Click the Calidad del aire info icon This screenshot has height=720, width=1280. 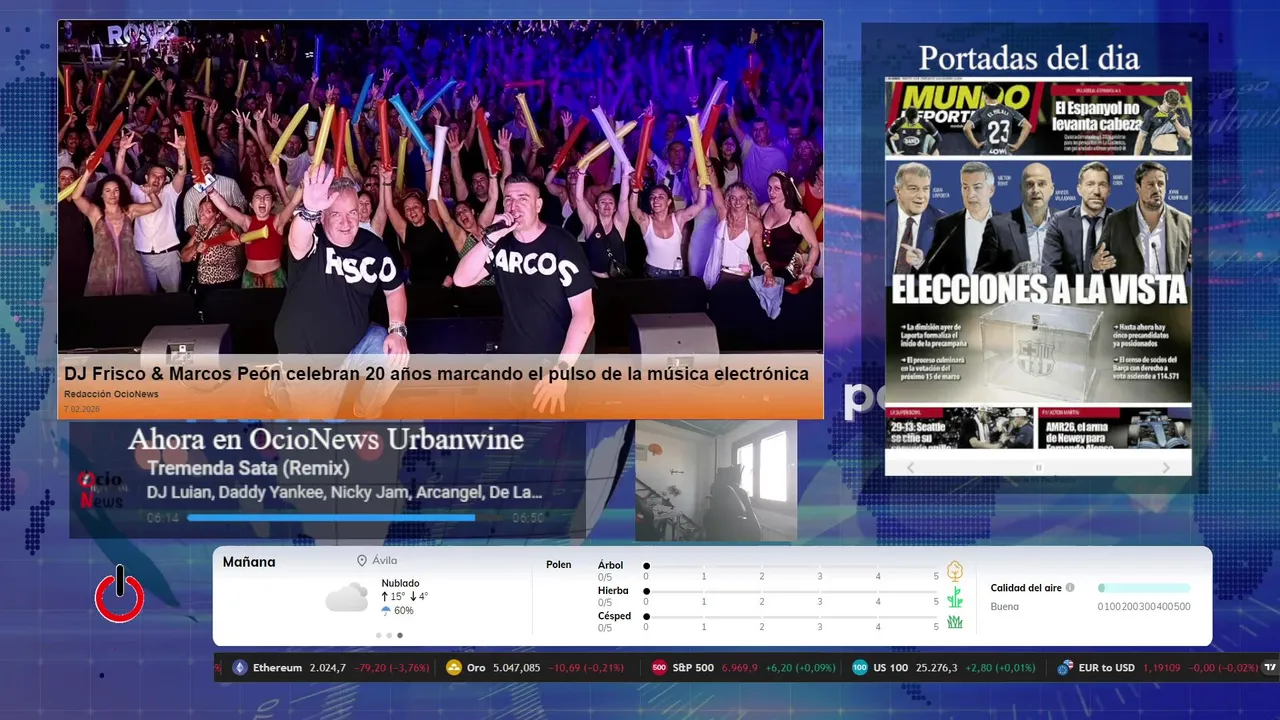(1070, 588)
